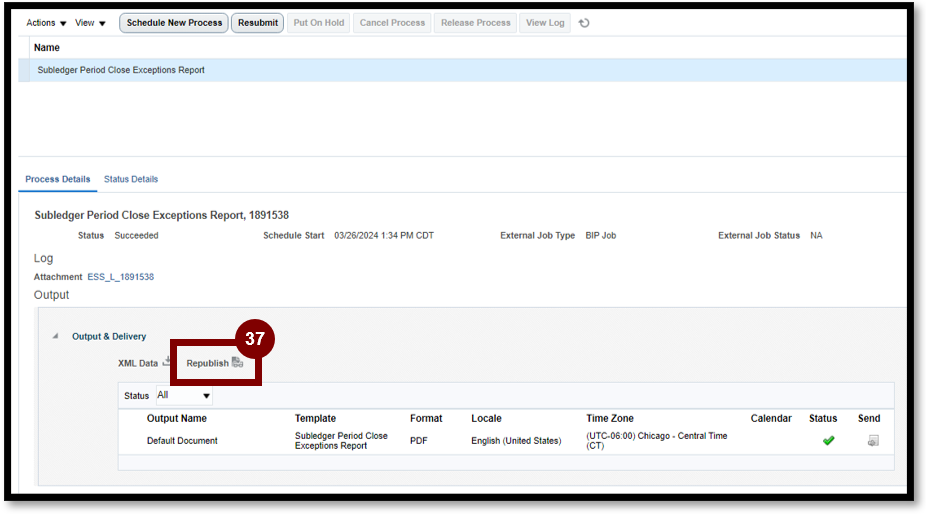Open the View dropdown menu
Screen dimensions: 926x515
click(x=90, y=23)
